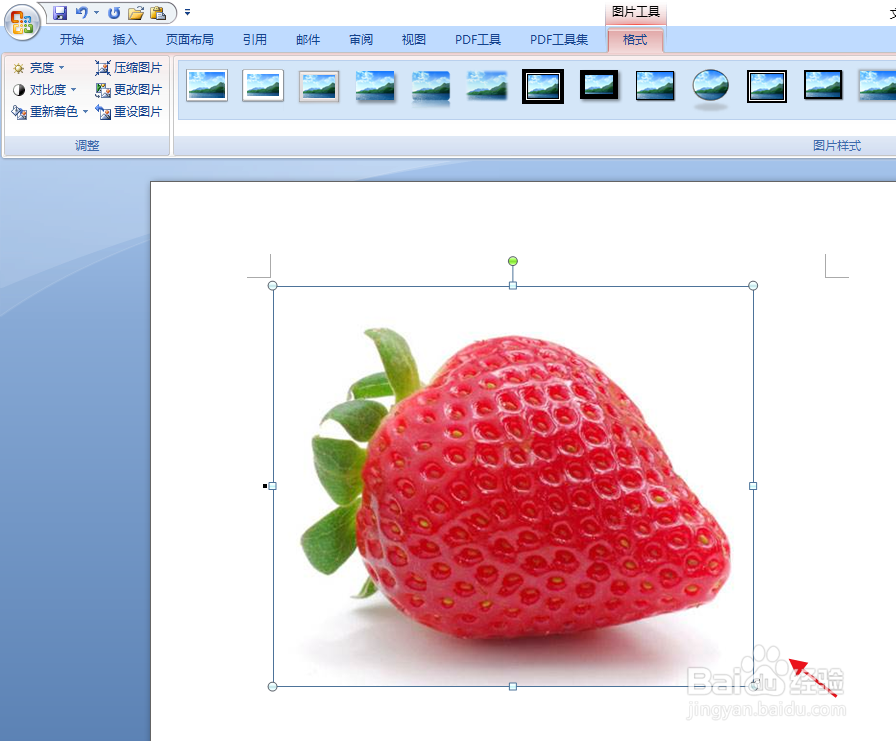Click the left-middle sizing handle
The width and height of the screenshot is (896, 741).
point(273,486)
